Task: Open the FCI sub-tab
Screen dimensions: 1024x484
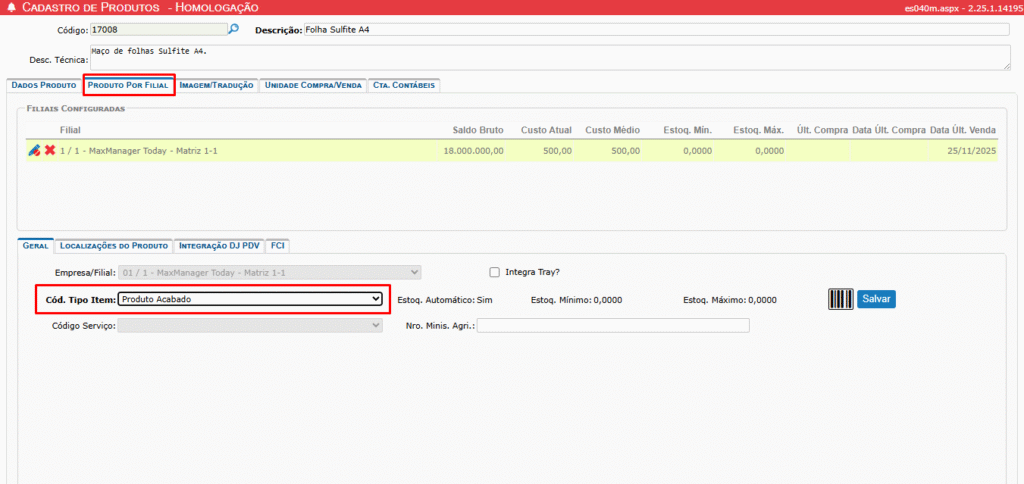Action: (x=277, y=245)
